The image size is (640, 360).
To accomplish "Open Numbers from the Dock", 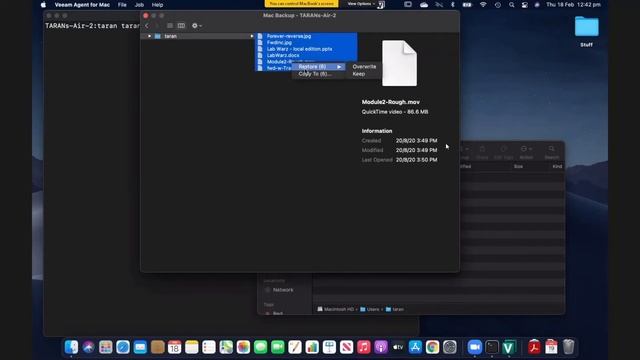I will (312, 347).
